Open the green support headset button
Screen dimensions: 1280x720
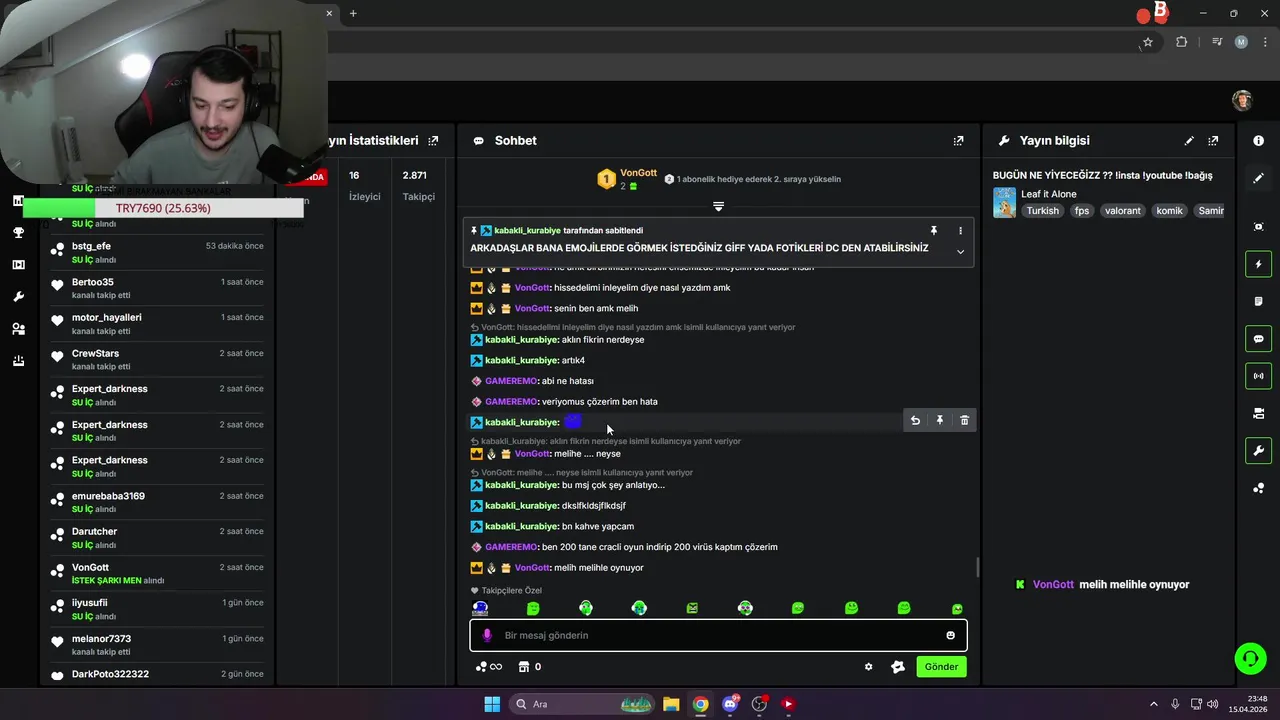(1250, 658)
